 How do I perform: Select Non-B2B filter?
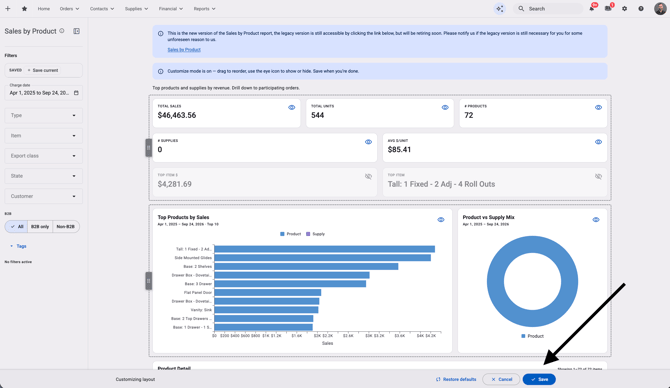tap(65, 226)
